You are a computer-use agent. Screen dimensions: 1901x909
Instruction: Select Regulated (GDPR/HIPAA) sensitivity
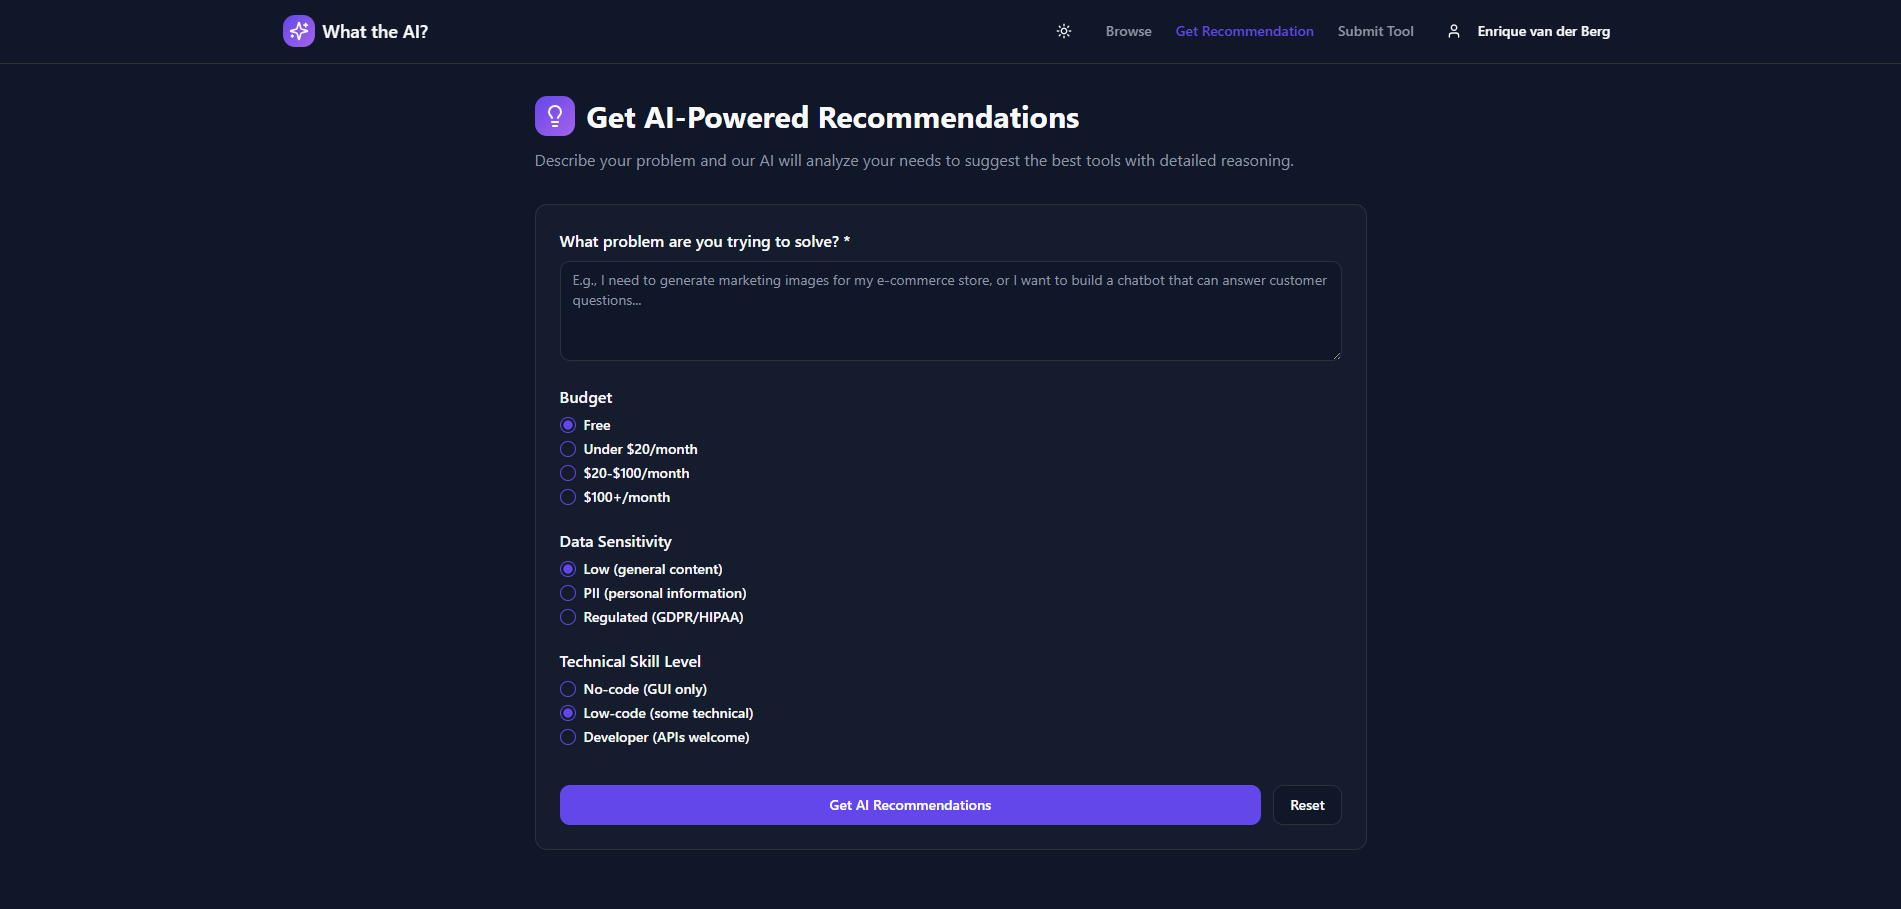[x=568, y=617]
